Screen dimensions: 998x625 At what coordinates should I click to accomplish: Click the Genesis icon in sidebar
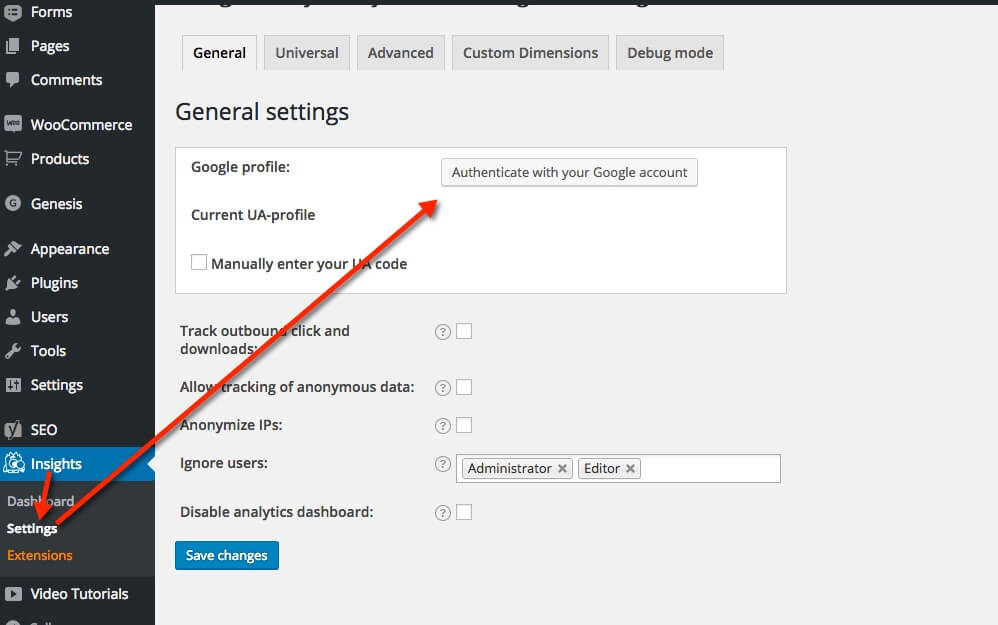pos(13,204)
